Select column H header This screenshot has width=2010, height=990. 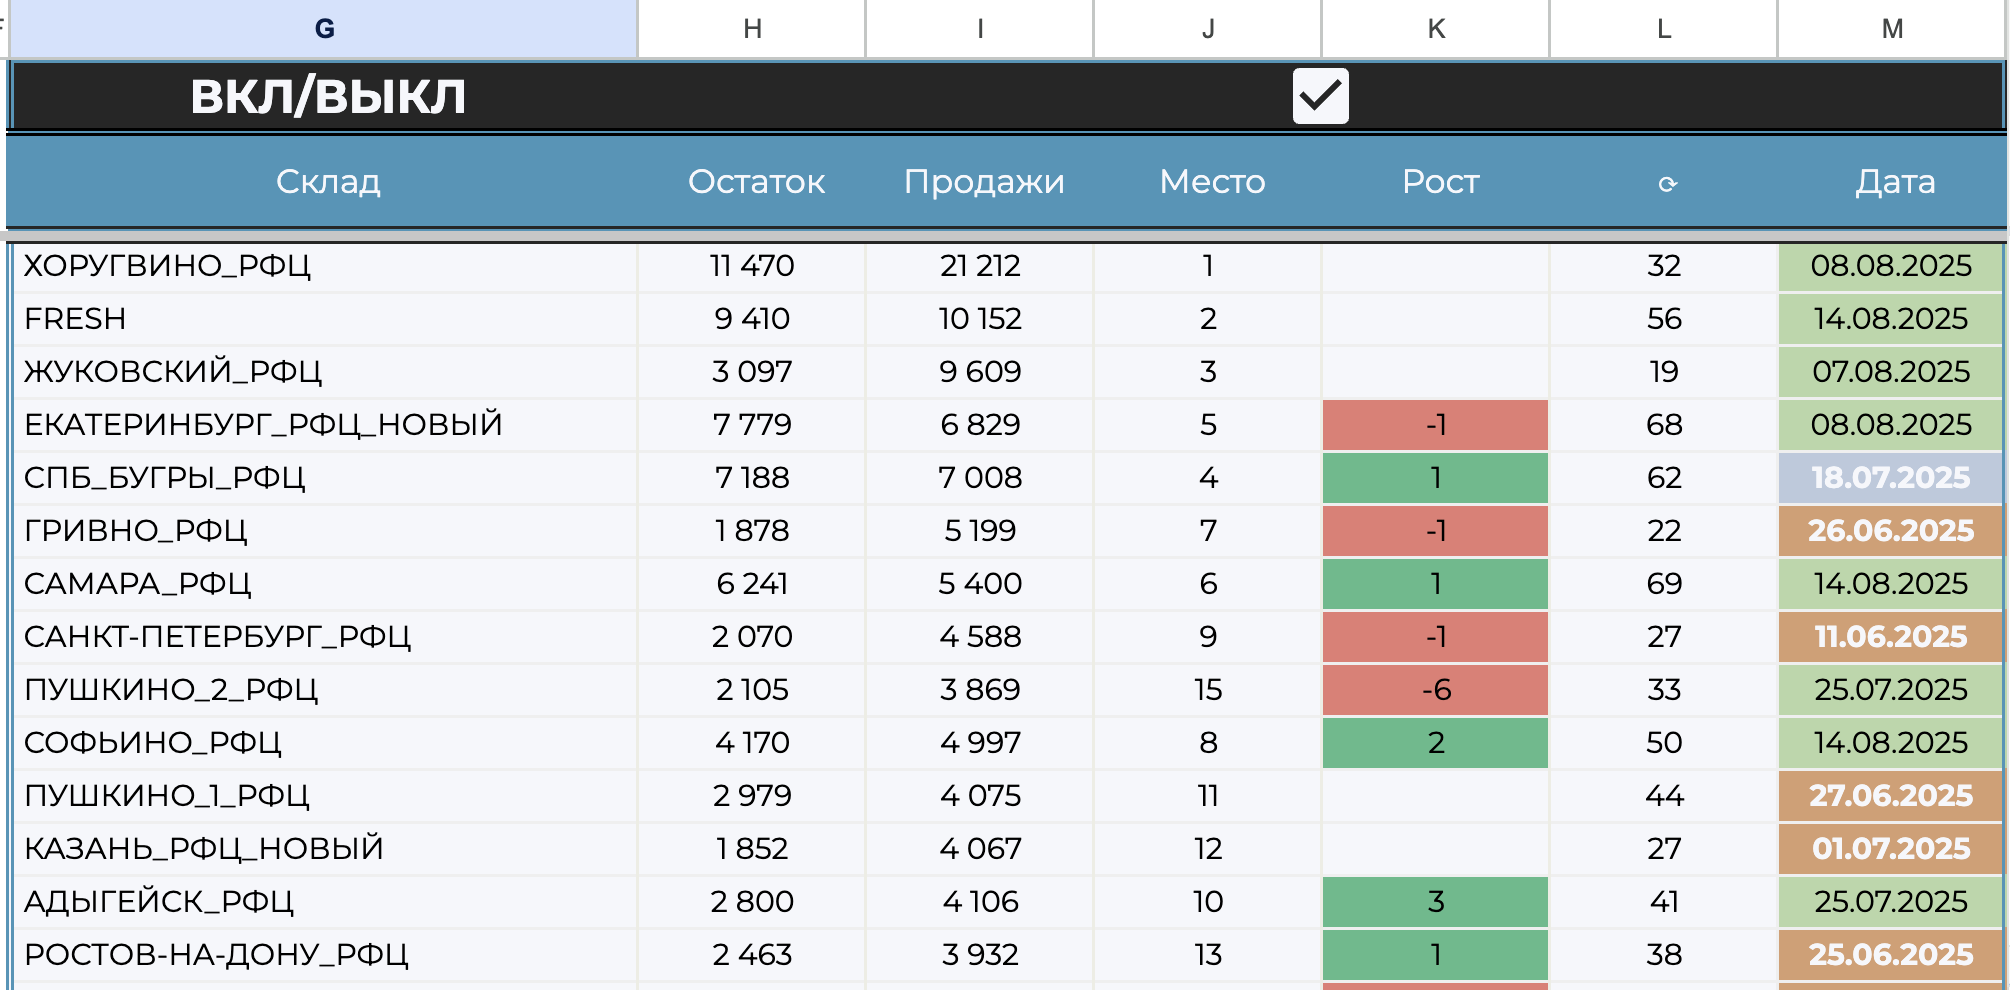pos(752,29)
